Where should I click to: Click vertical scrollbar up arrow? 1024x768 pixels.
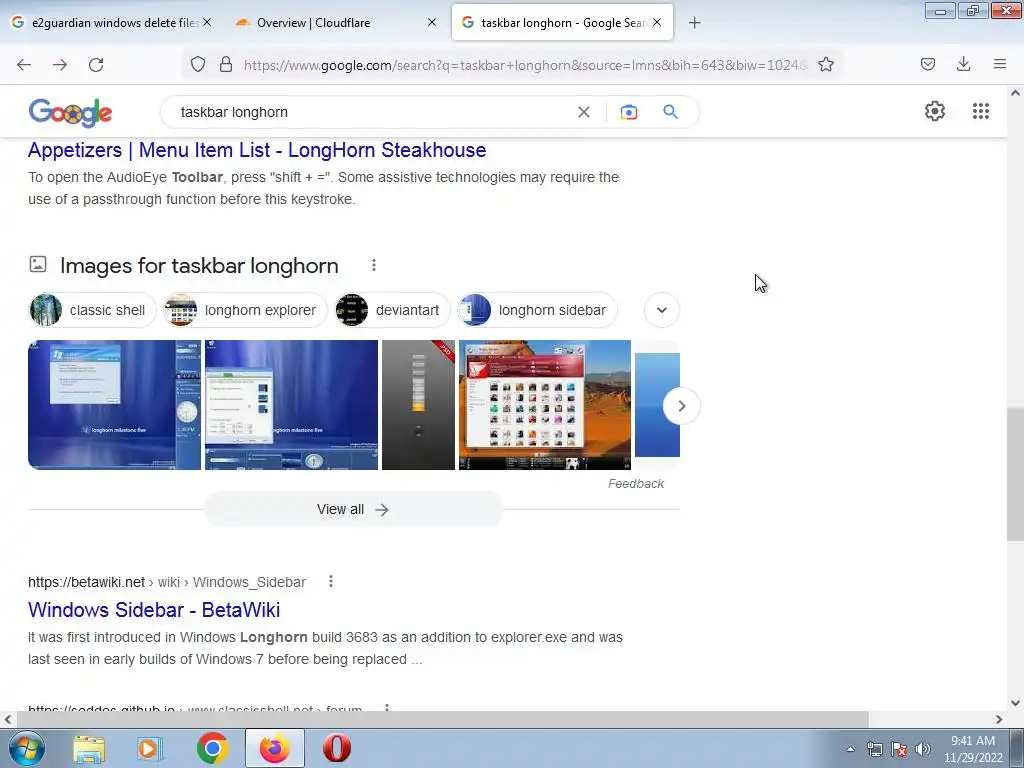[1015, 93]
